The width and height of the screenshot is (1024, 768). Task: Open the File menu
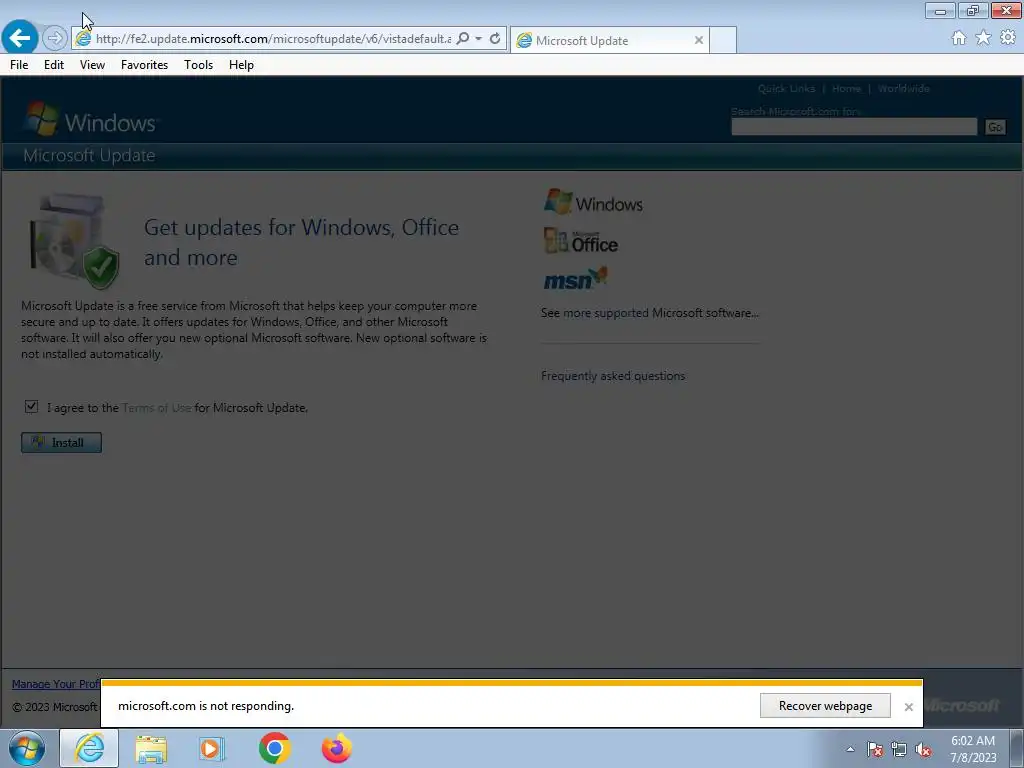coord(19,65)
